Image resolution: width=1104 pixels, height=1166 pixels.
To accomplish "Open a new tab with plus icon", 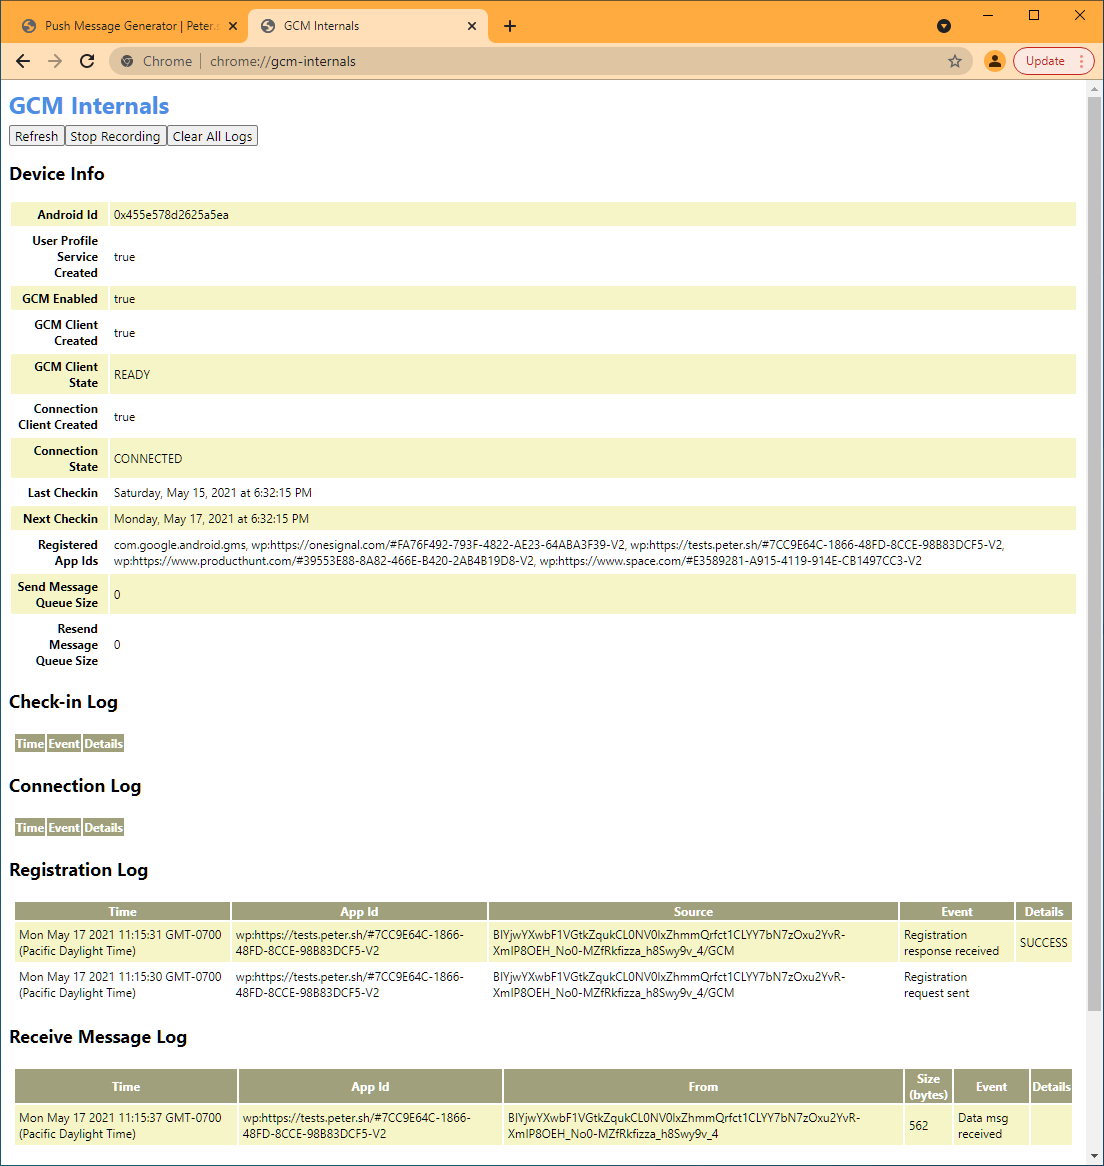I will pyautogui.click(x=510, y=26).
